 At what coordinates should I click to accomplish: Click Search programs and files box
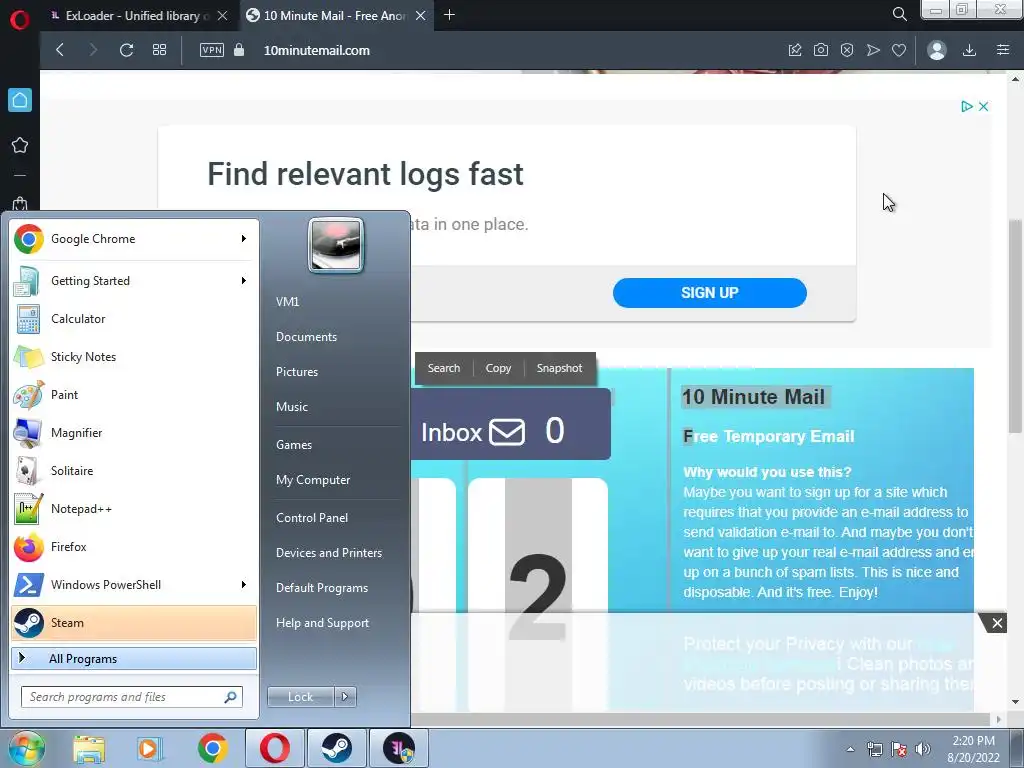(132, 697)
